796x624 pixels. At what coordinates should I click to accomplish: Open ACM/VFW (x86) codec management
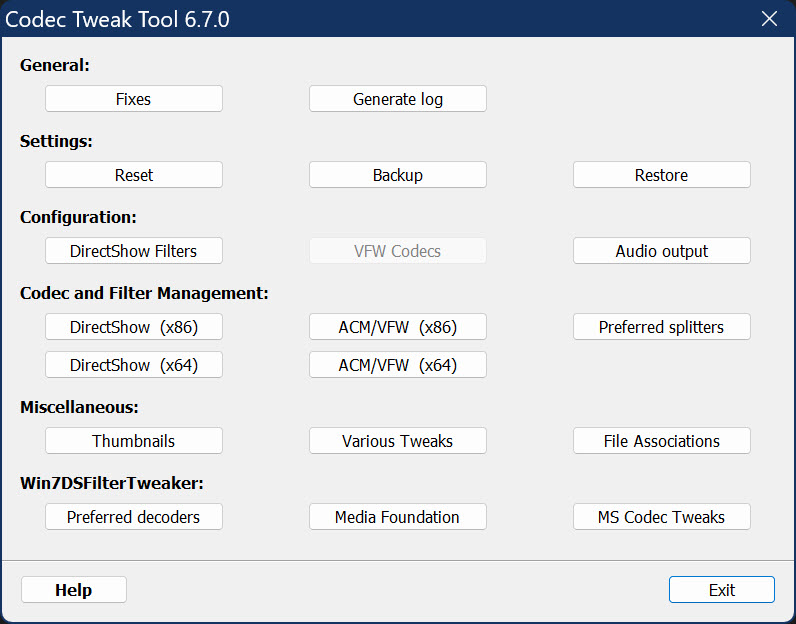(x=397, y=327)
